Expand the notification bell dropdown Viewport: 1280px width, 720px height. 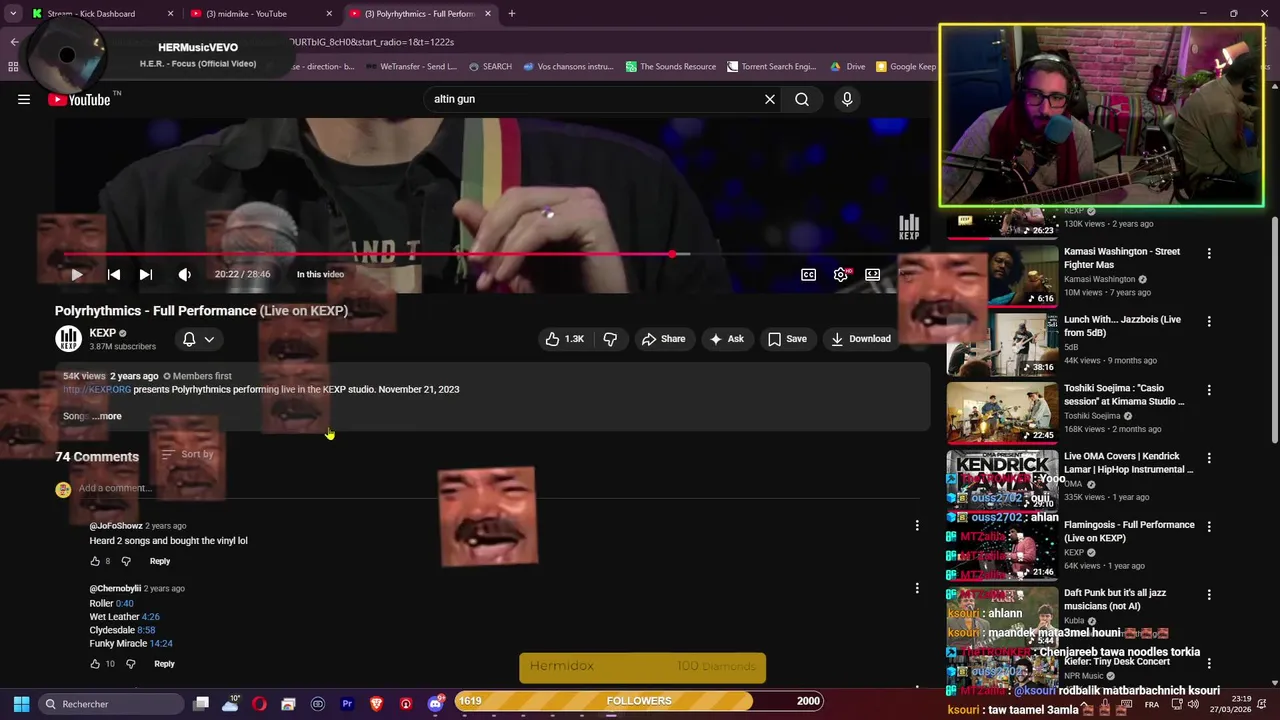click(x=198, y=339)
